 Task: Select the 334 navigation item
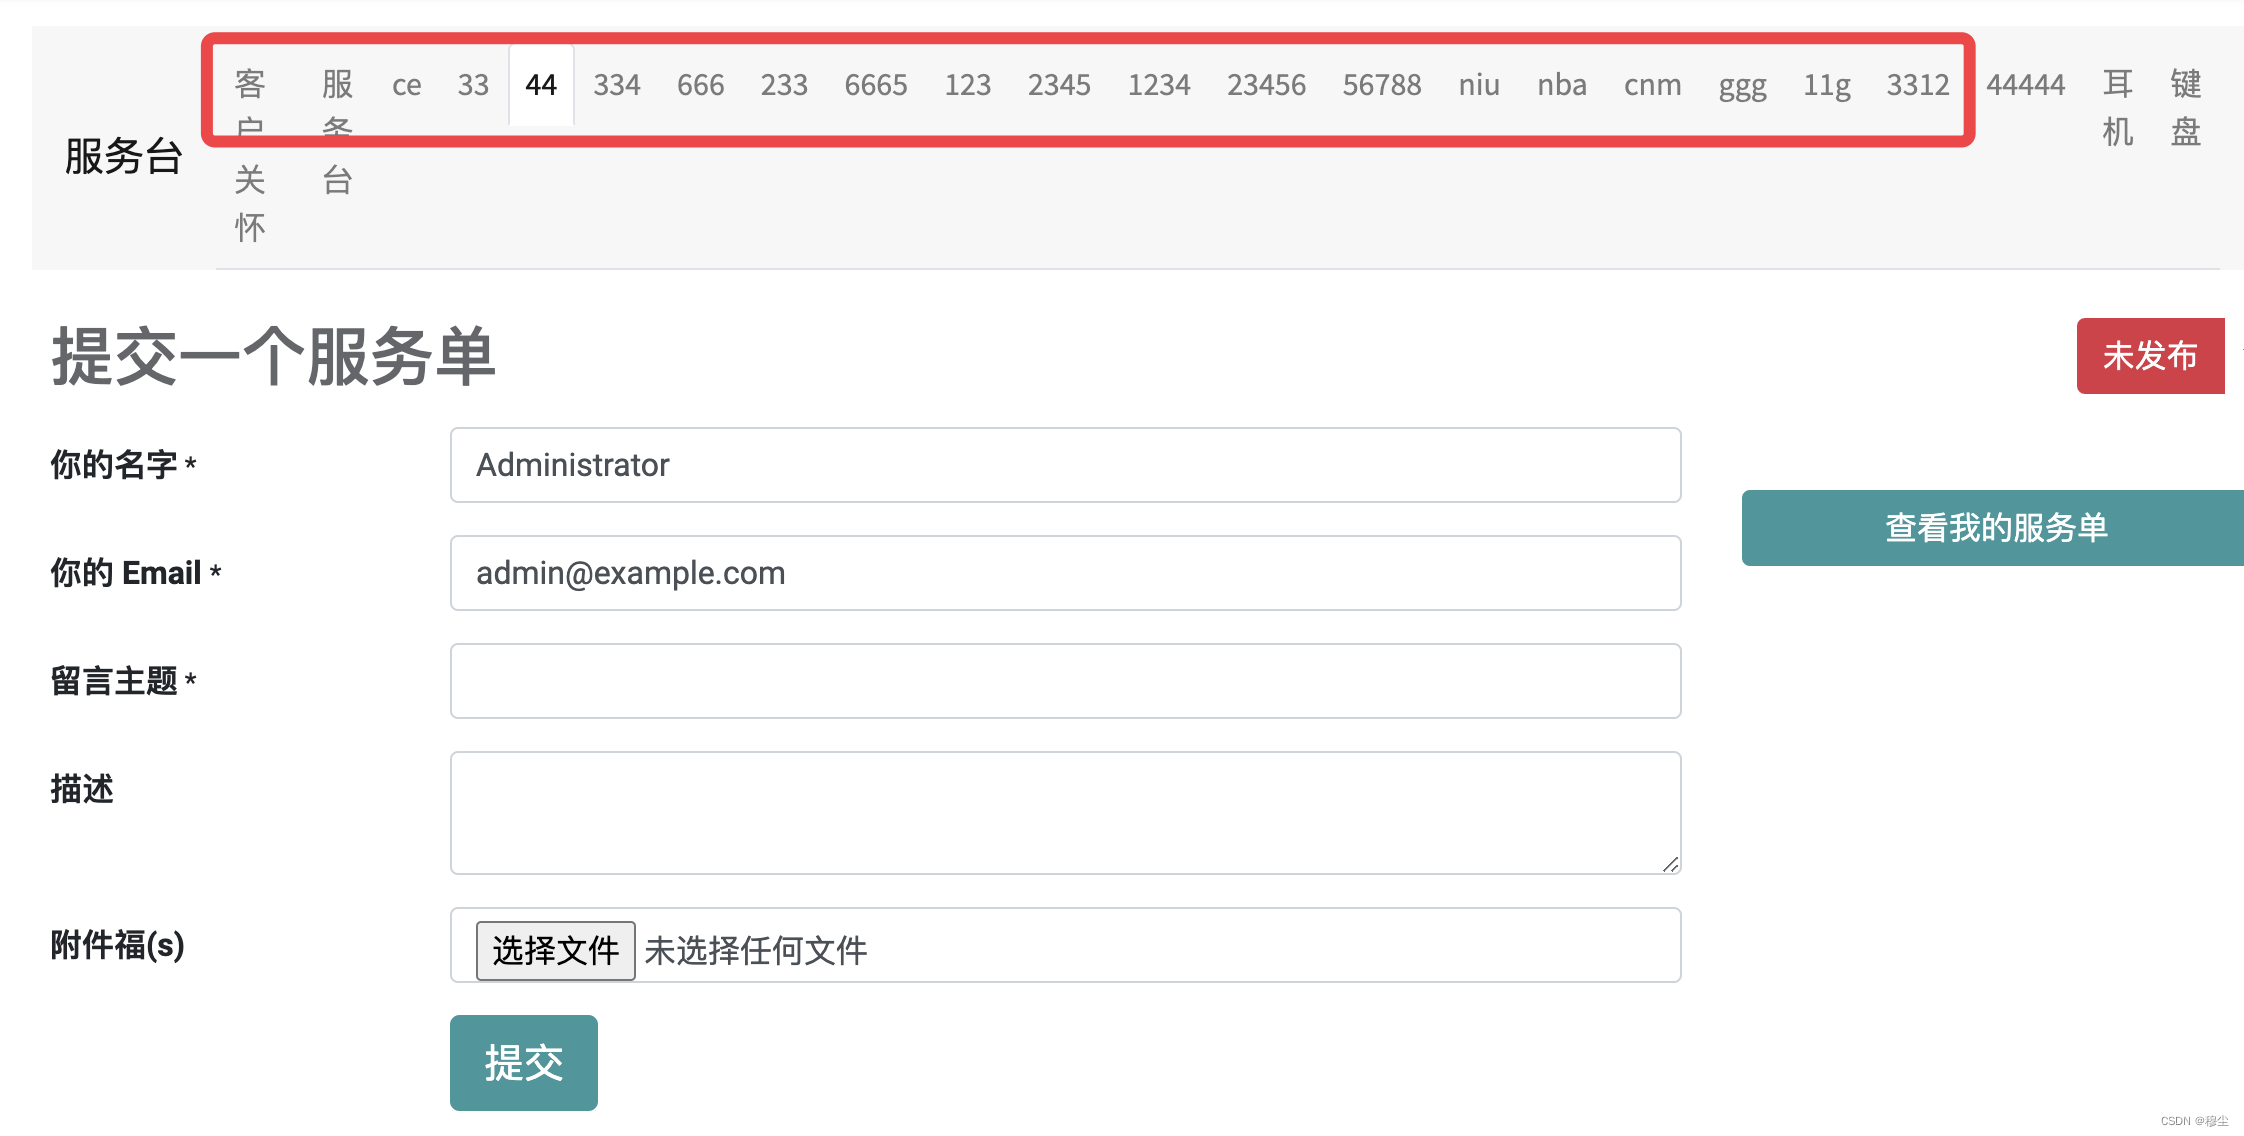[617, 85]
